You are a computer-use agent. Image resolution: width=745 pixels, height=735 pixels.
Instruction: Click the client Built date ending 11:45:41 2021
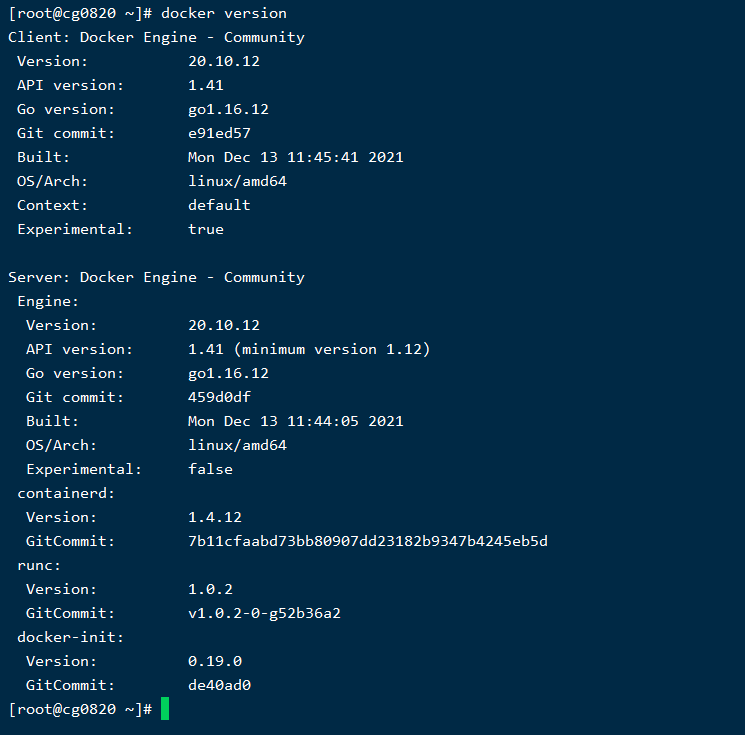pyautogui.click(x=295, y=157)
